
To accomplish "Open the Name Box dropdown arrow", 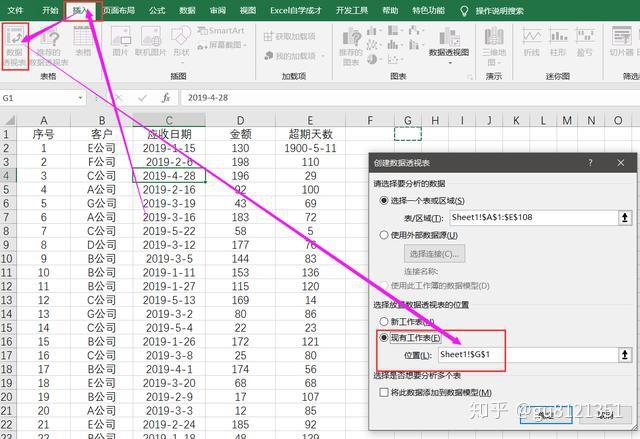I will (x=80, y=98).
